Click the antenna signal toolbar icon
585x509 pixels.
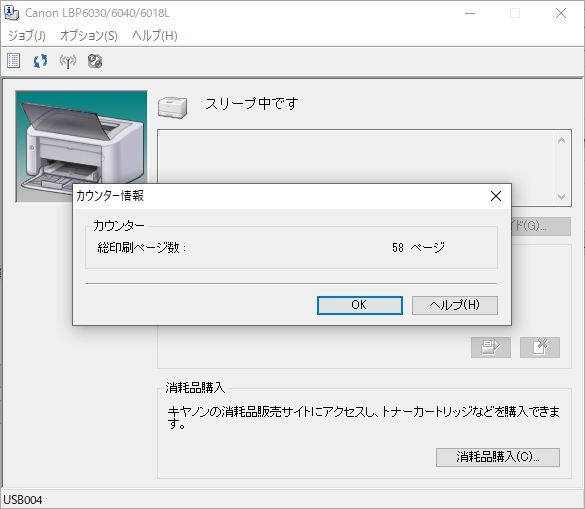[x=68, y=61]
